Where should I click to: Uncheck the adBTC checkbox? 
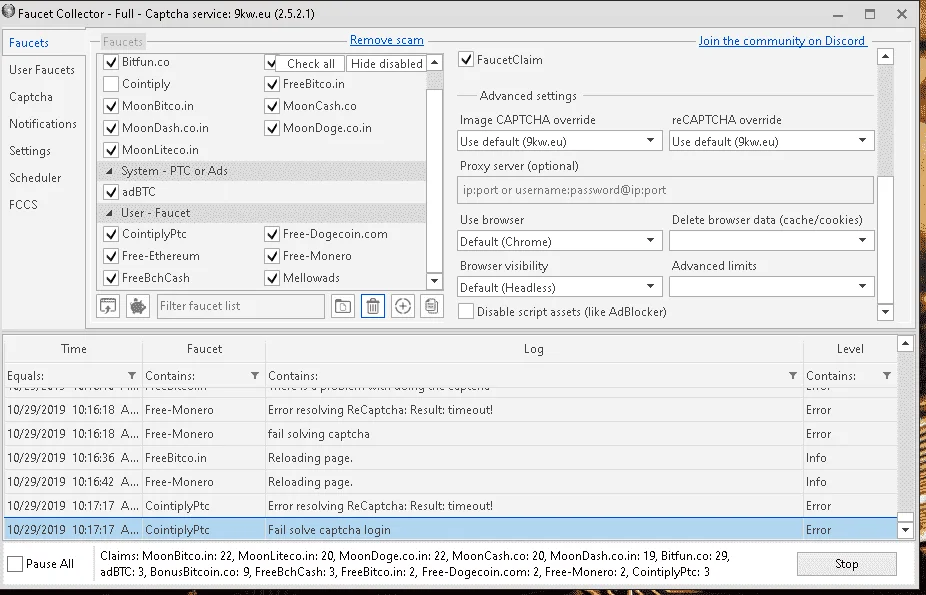click(111, 192)
